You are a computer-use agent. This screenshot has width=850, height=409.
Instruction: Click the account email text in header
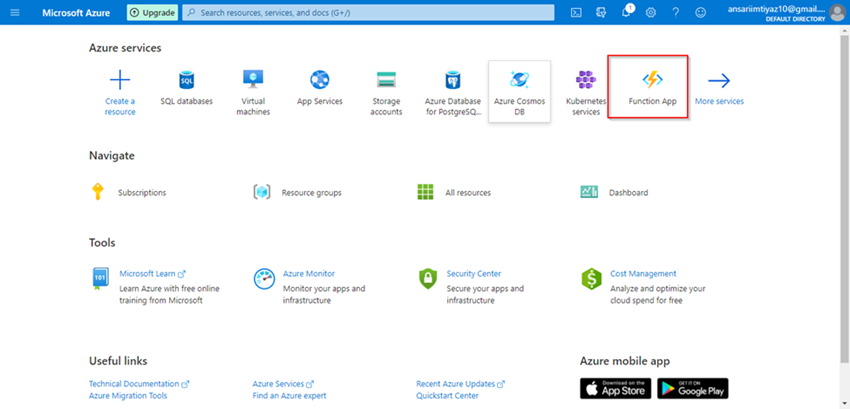click(x=776, y=9)
